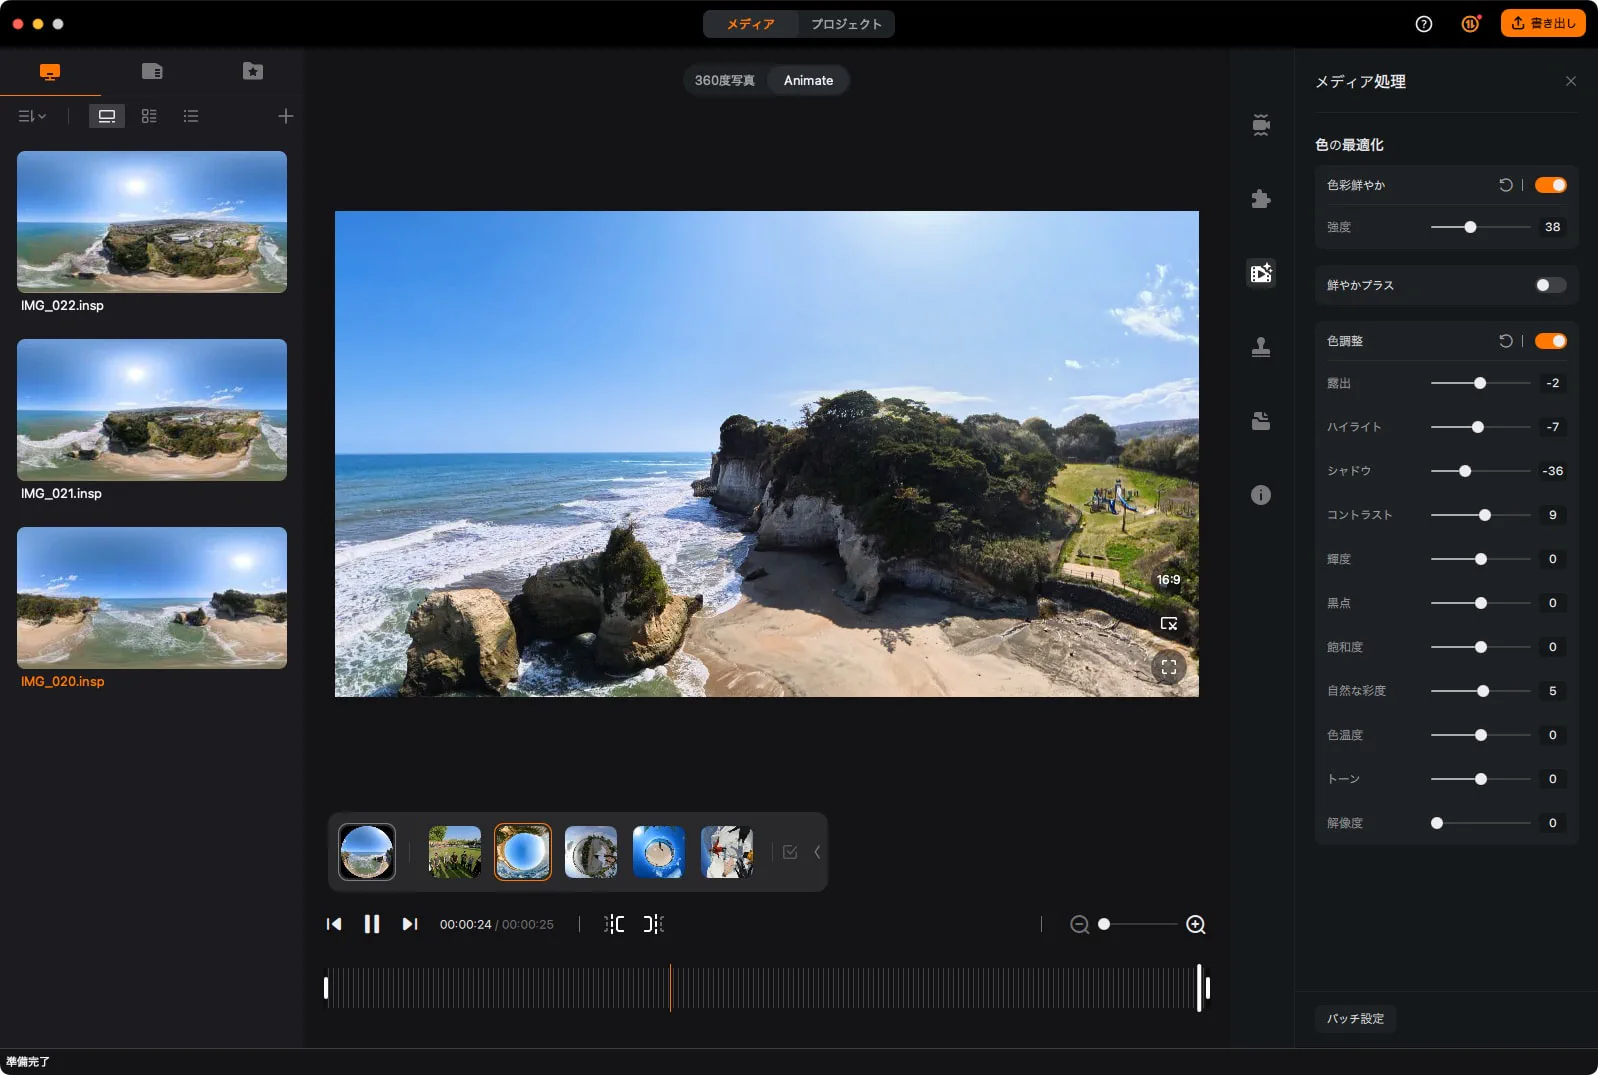Set trim end point icon
The width and height of the screenshot is (1598, 1075).
(x=653, y=924)
